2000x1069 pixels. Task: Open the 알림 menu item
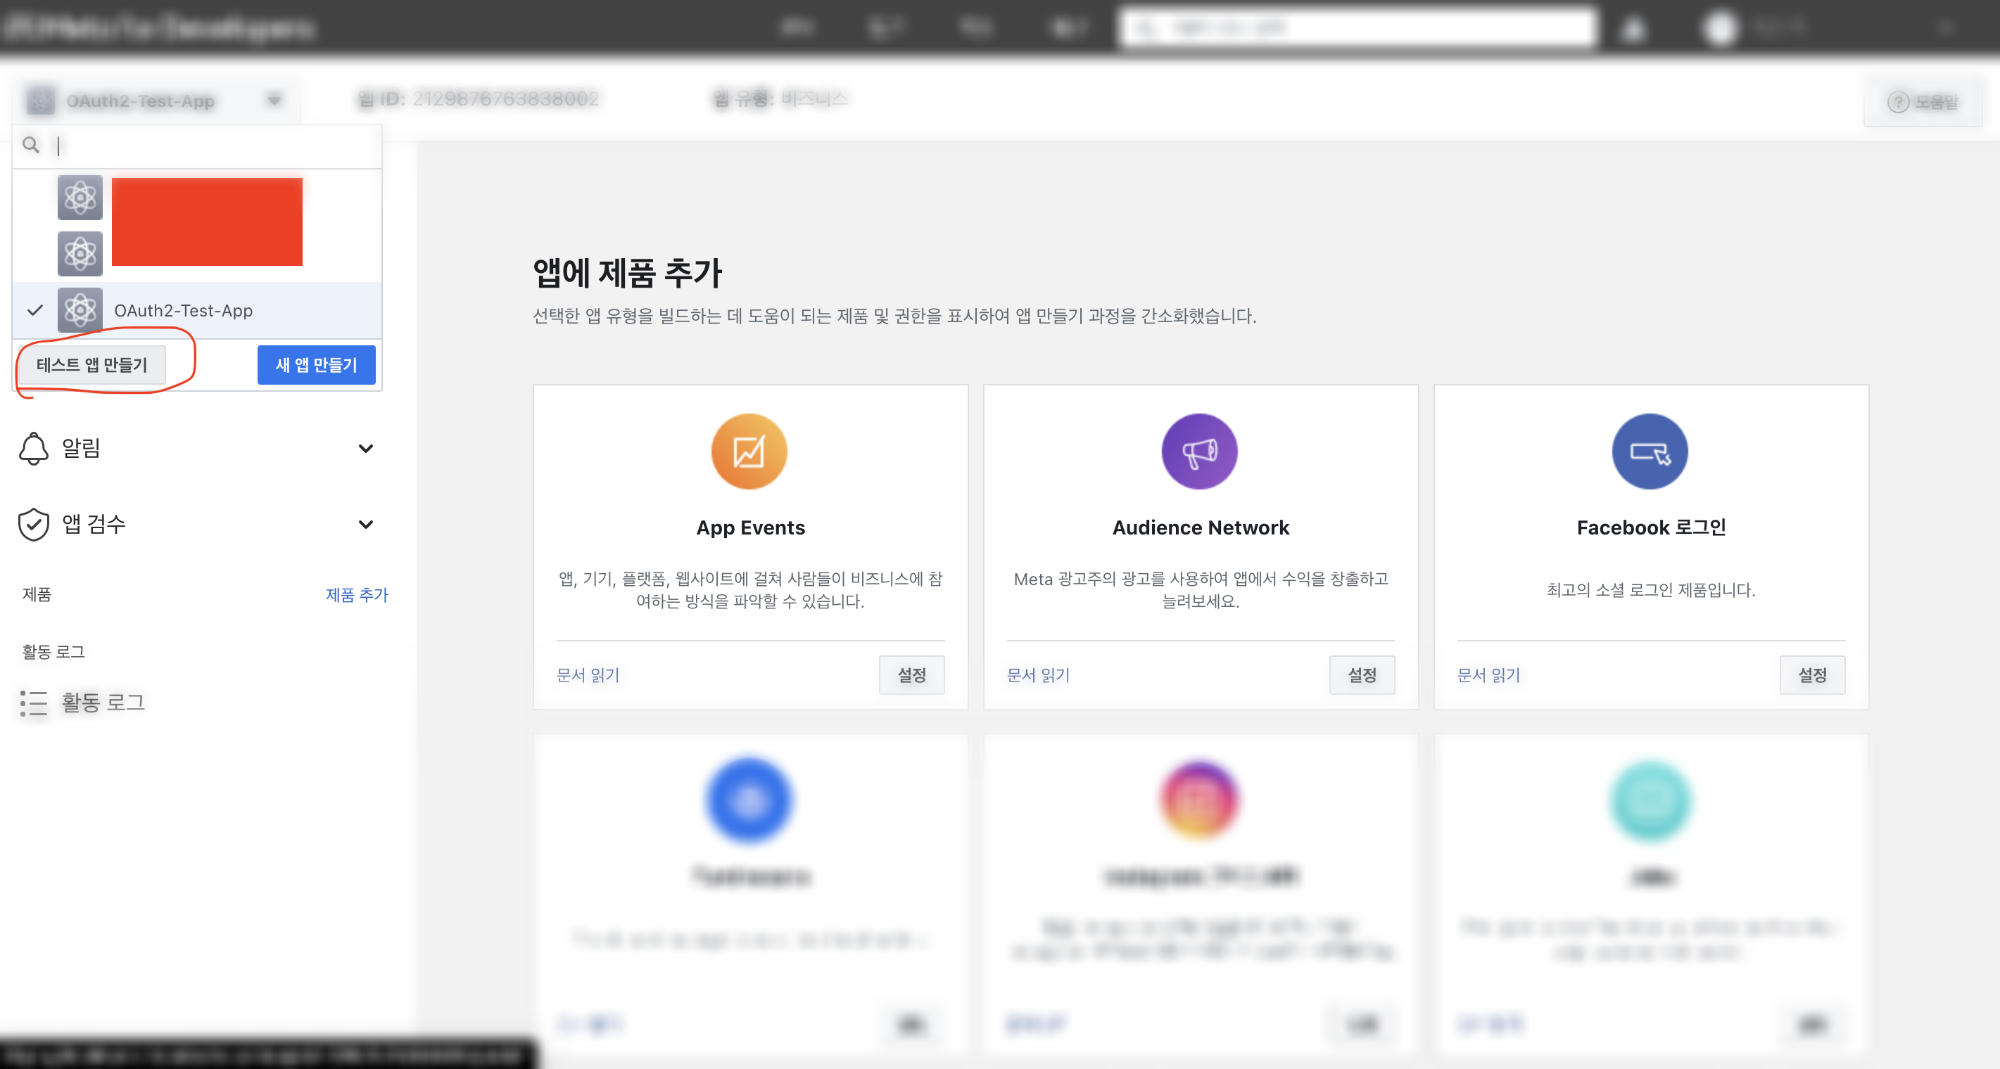pyautogui.click(x=197, y=449)
